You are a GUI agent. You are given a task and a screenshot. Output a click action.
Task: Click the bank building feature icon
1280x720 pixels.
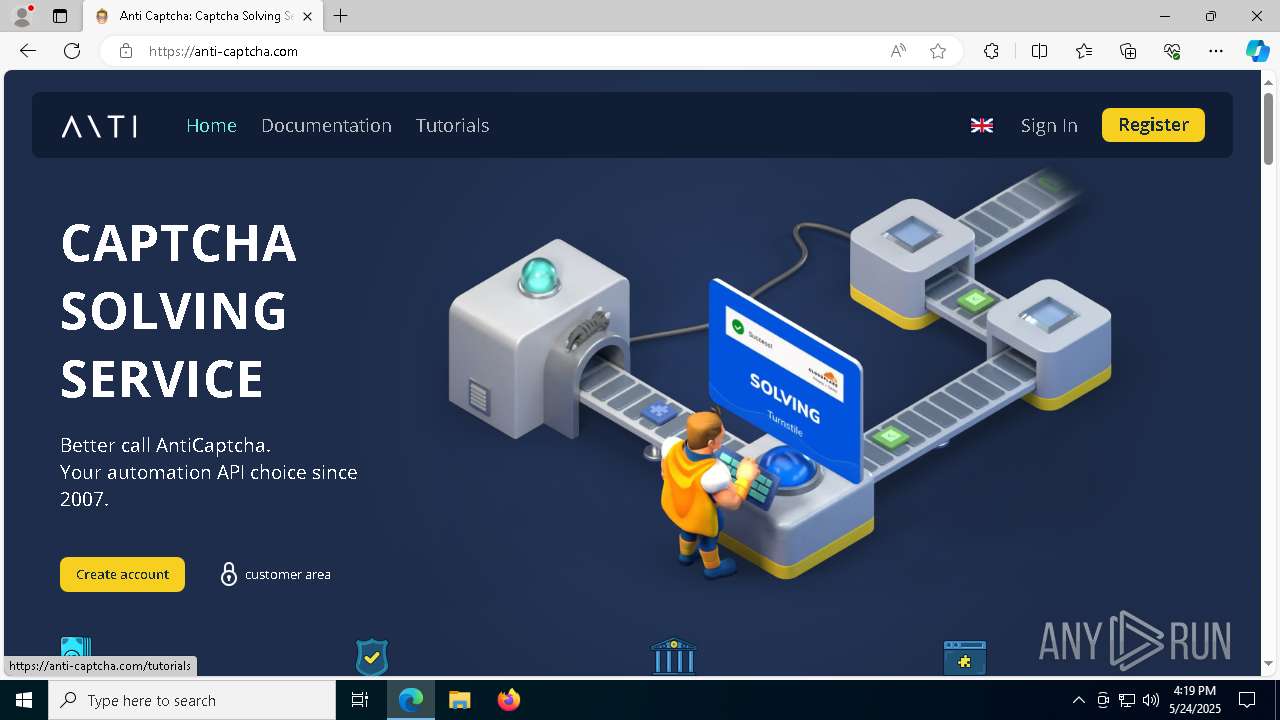pos(673,657)
